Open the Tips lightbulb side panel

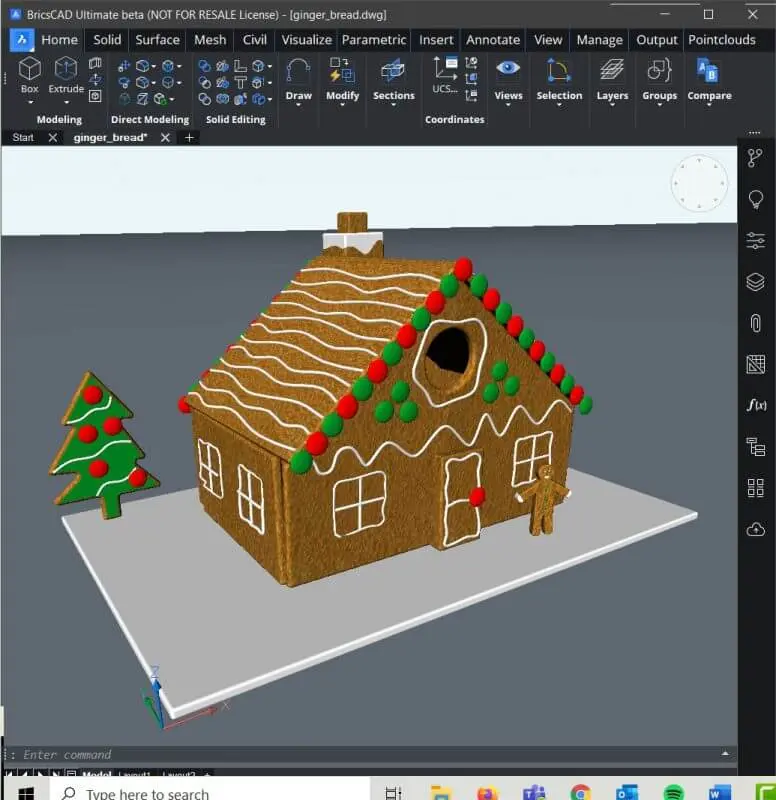click(756, 199)
